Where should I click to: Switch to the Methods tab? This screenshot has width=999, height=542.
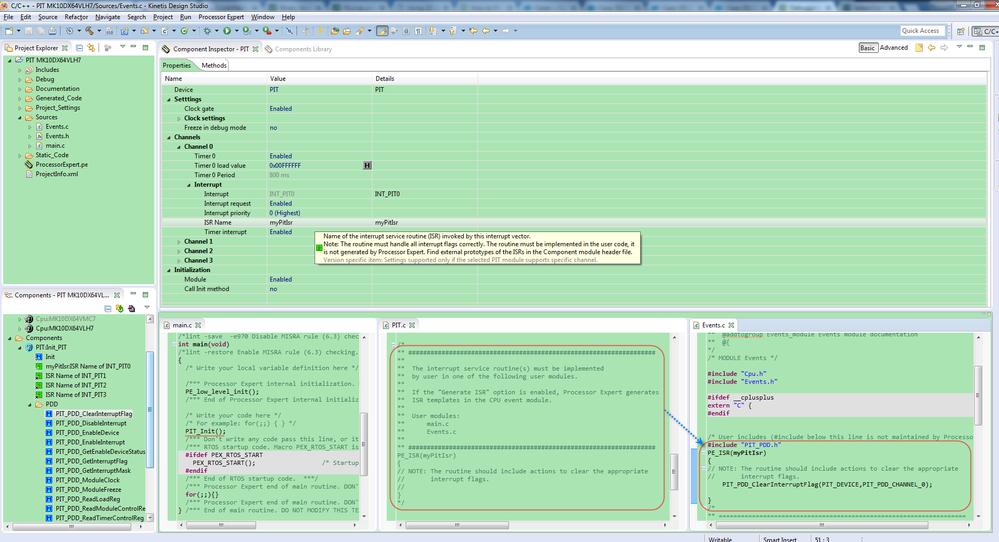click(x=214, y=66)
